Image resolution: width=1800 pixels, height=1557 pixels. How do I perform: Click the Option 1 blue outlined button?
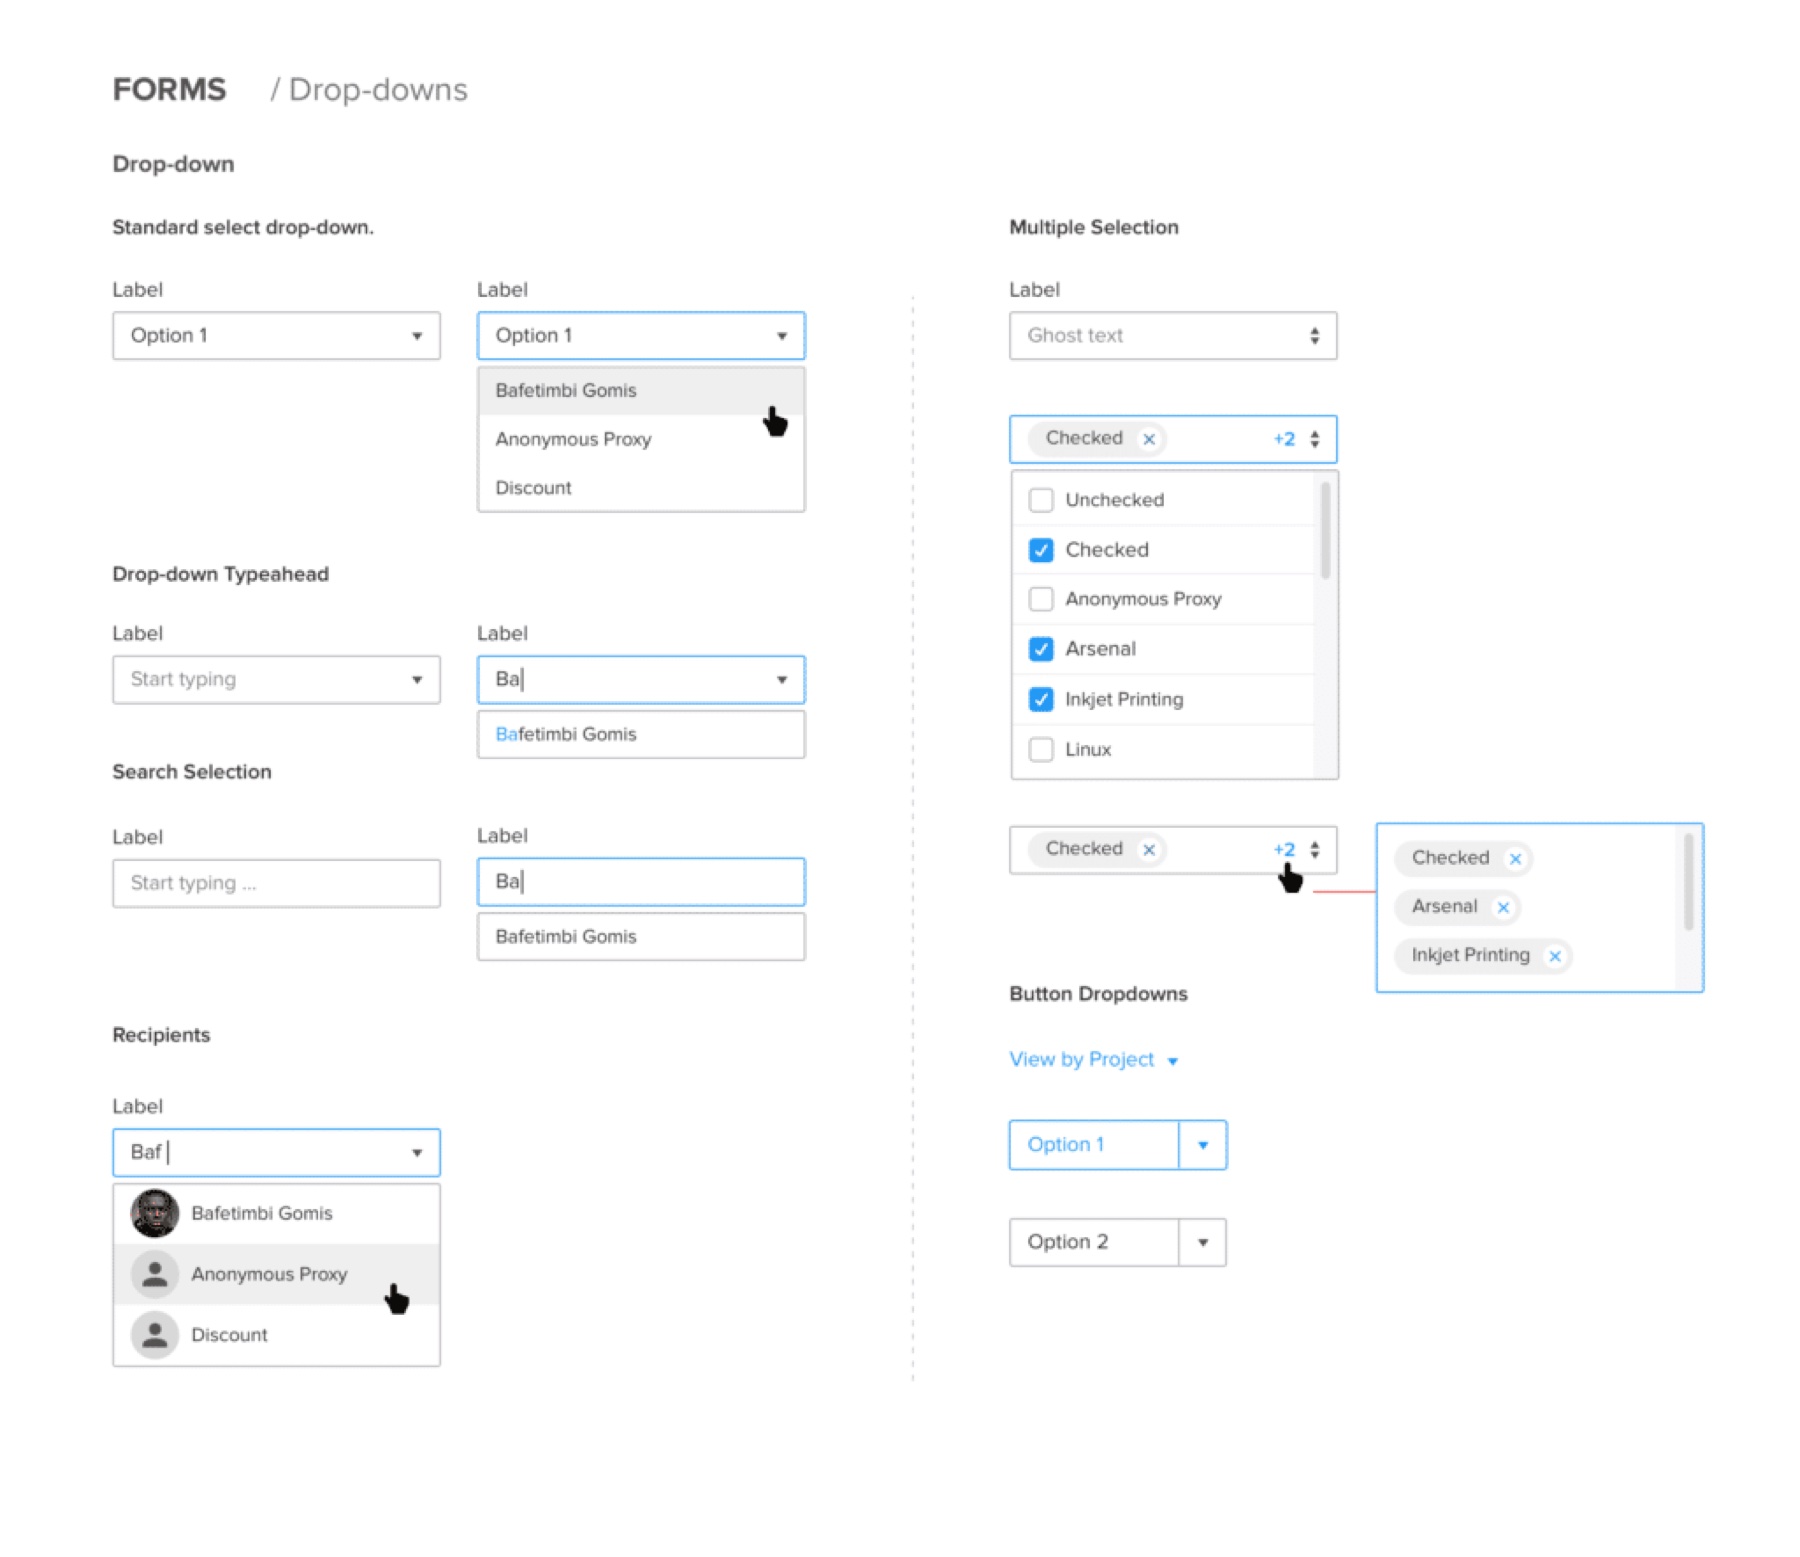pos(1094,1145)
